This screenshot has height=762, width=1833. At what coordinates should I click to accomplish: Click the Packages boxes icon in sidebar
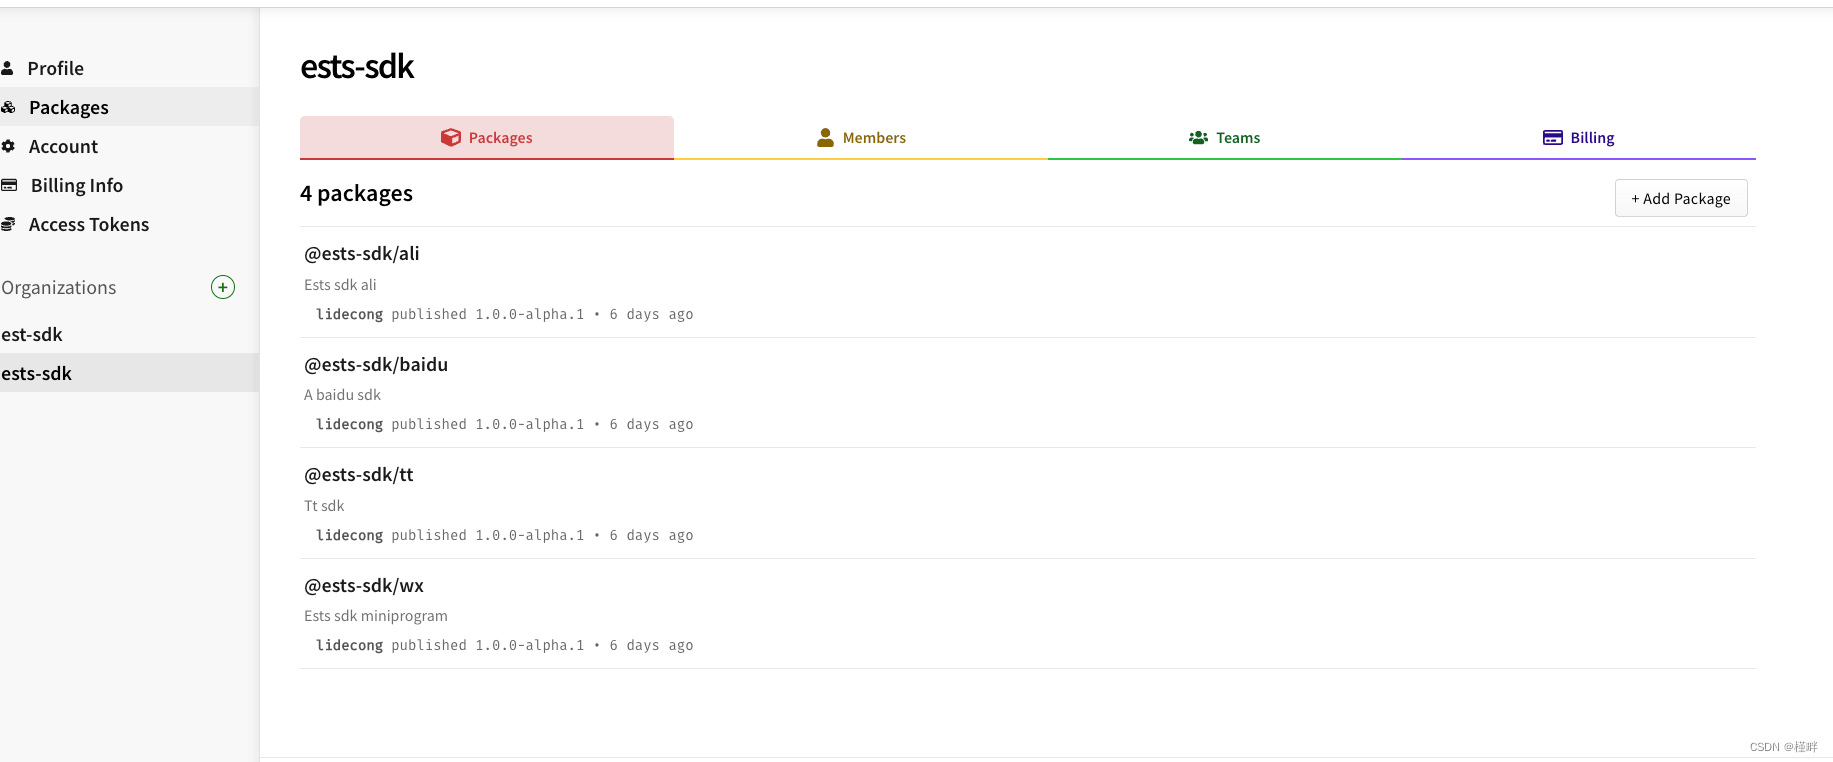click(8, 107)
